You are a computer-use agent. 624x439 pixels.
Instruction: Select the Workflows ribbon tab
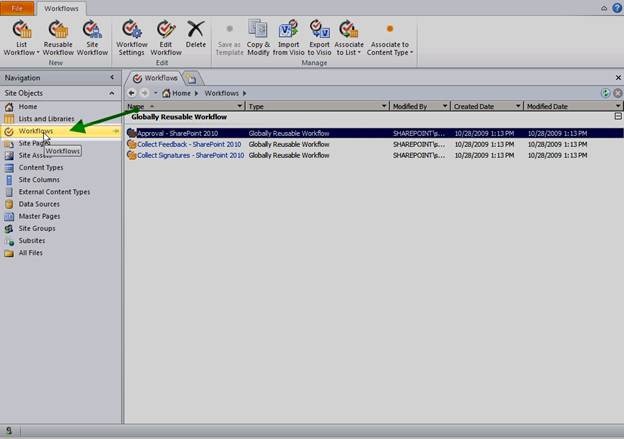click(x=61, y=8)
